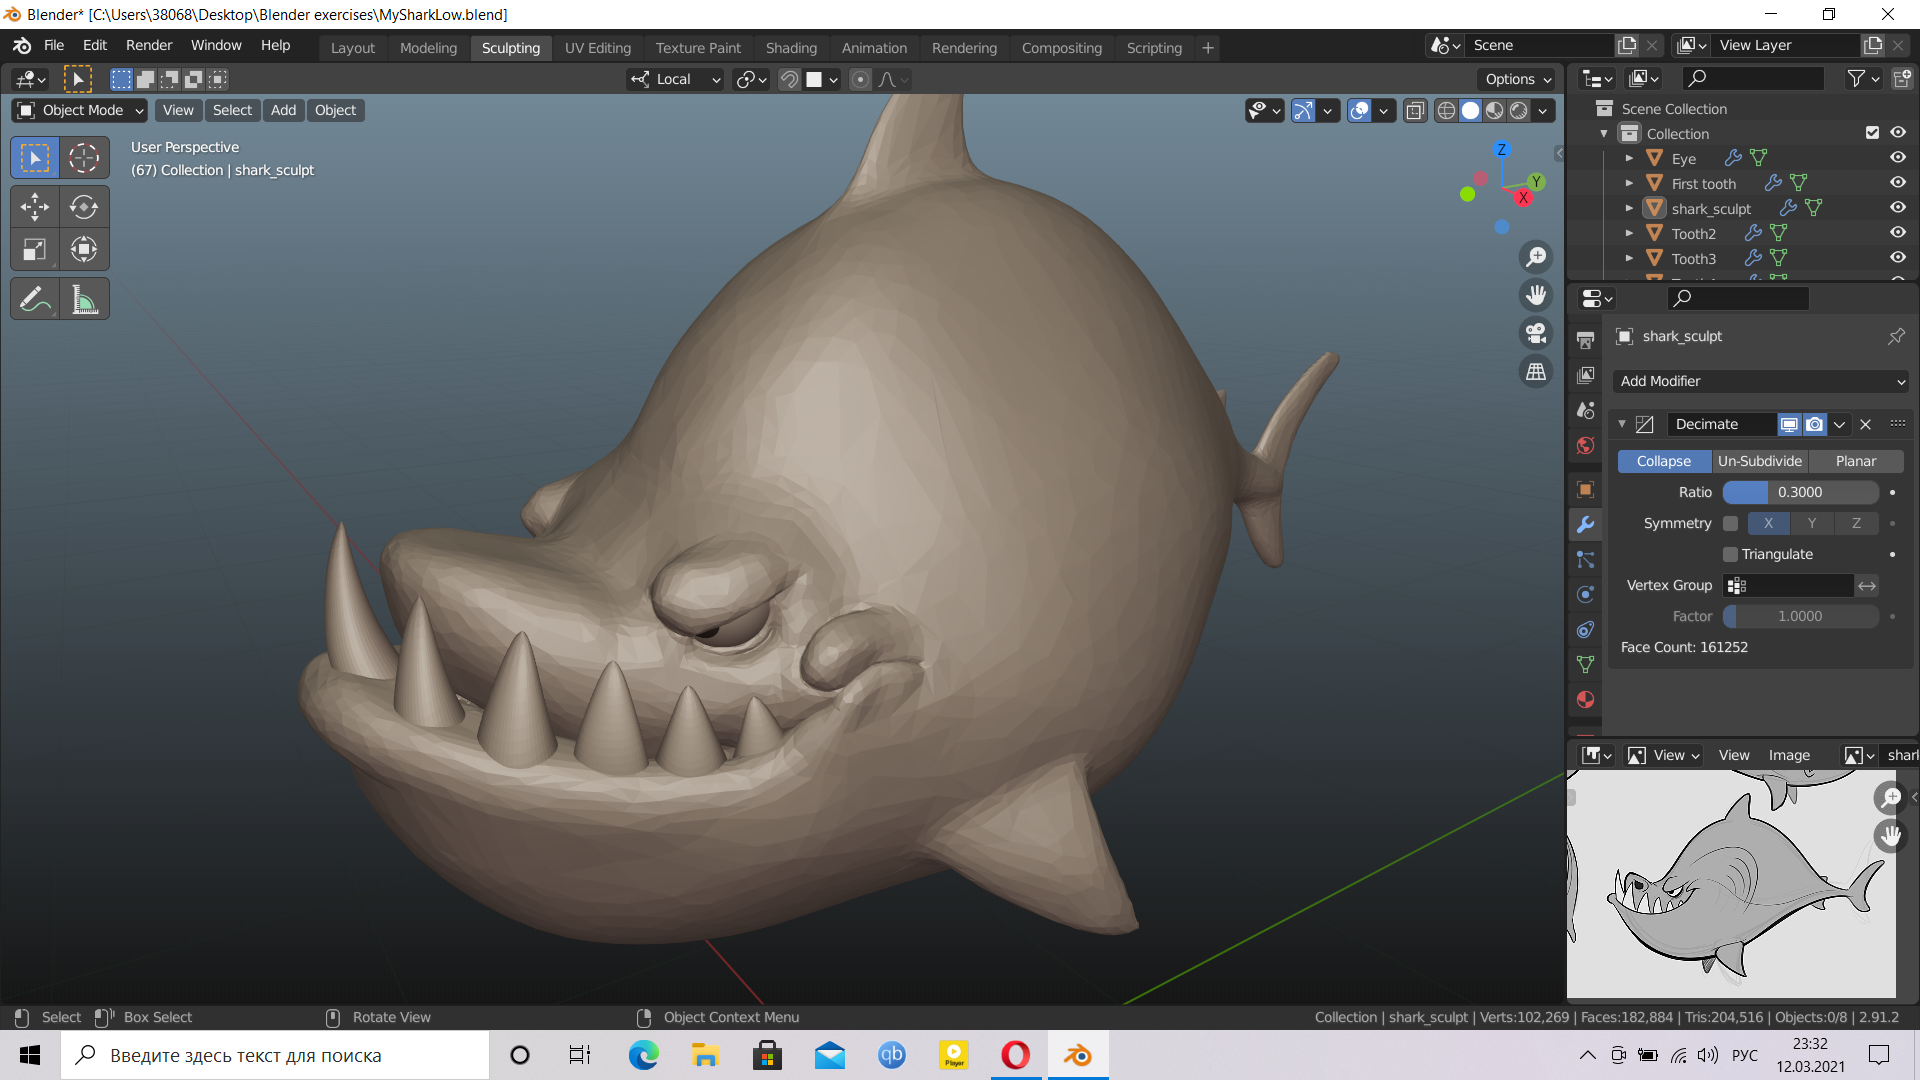Select the Modifier properties wrench tab
This screenshot has width=1920, height=1080.
[1585, 524]
